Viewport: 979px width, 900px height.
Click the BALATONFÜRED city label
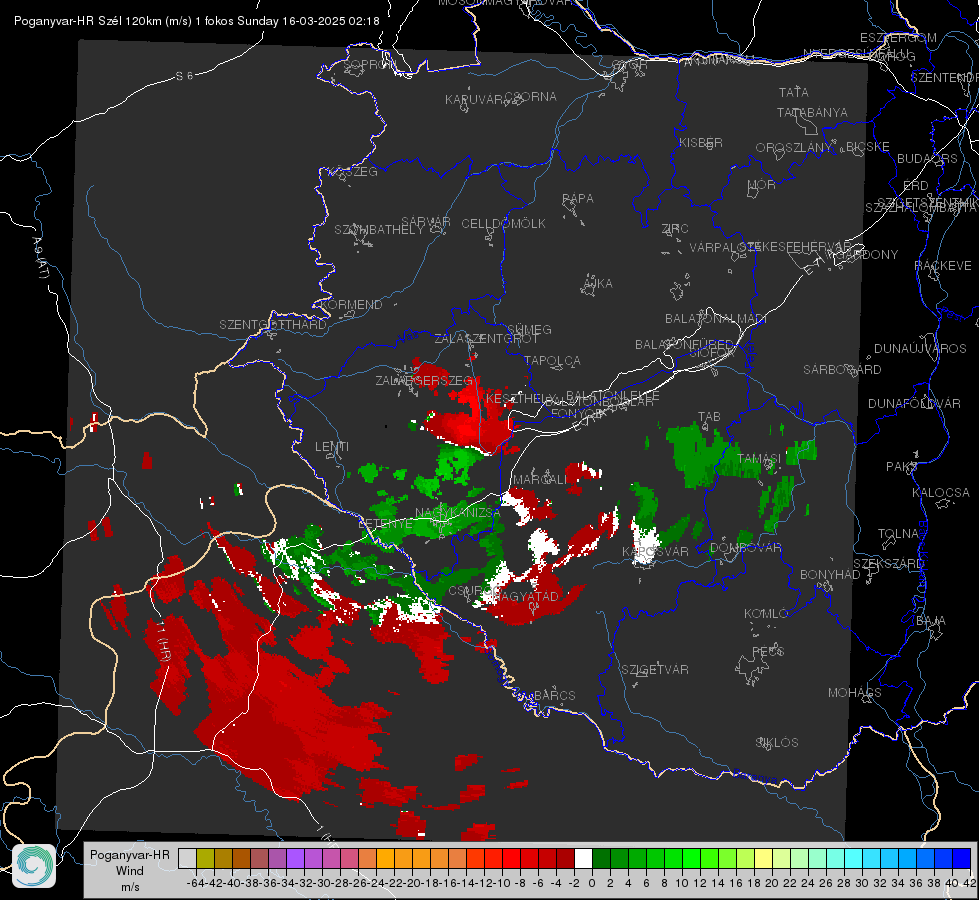tap(684, 345)
